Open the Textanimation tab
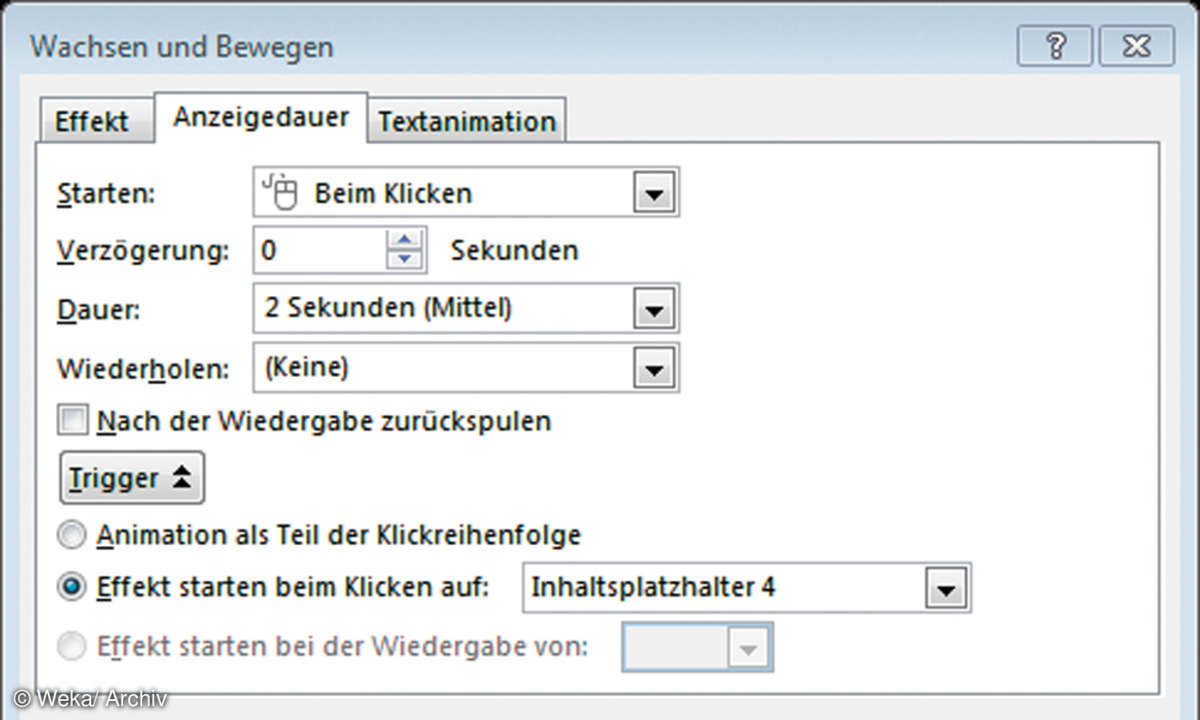This screenshot has width=1200, height=720. coord(466,122)
